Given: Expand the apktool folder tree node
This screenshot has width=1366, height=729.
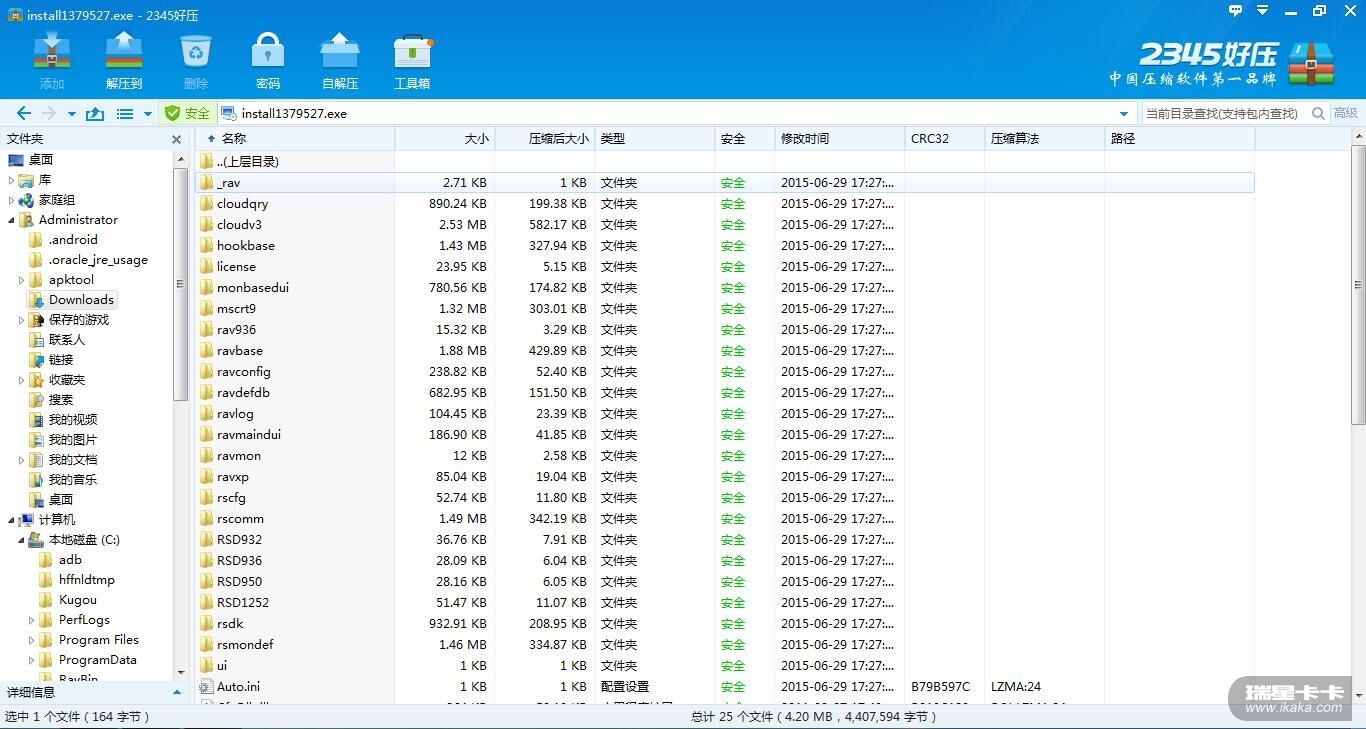Looking at the screenshot, I should (22, 280).
